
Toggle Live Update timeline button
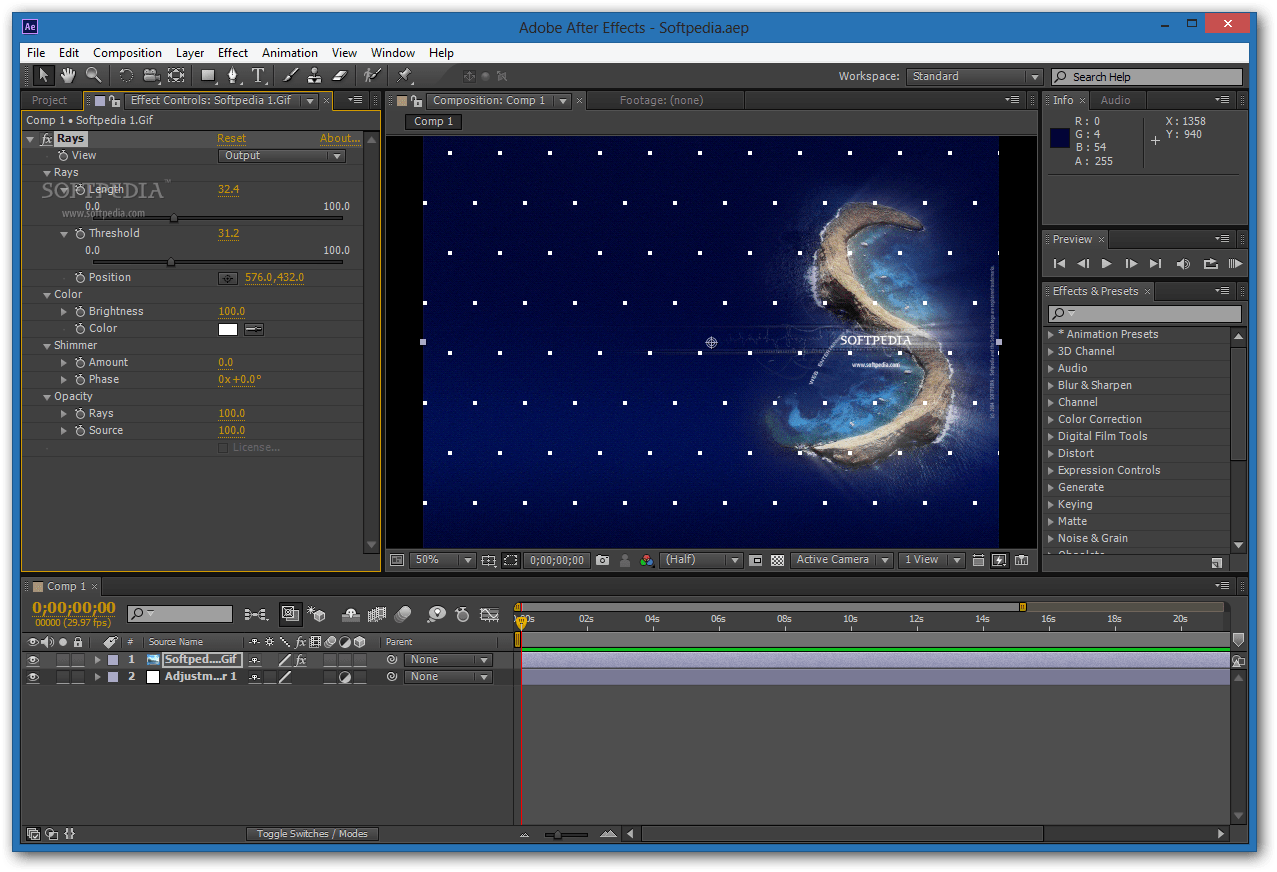pyautogui.click(x=291, y=614)
